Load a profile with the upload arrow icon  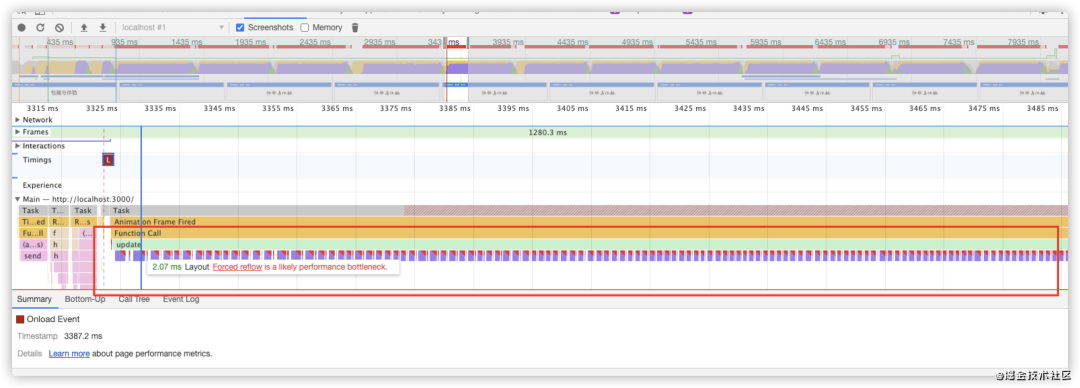click(x=84, y=28)
